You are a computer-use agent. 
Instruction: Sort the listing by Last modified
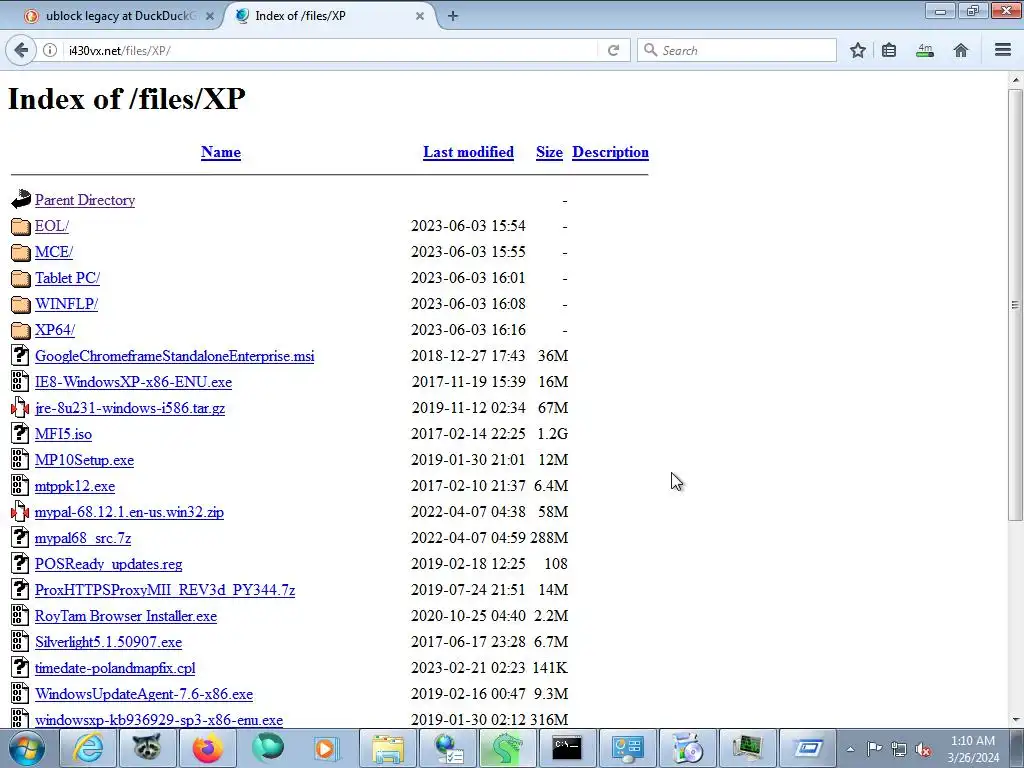pyautogui.click(x=468, y=152)
